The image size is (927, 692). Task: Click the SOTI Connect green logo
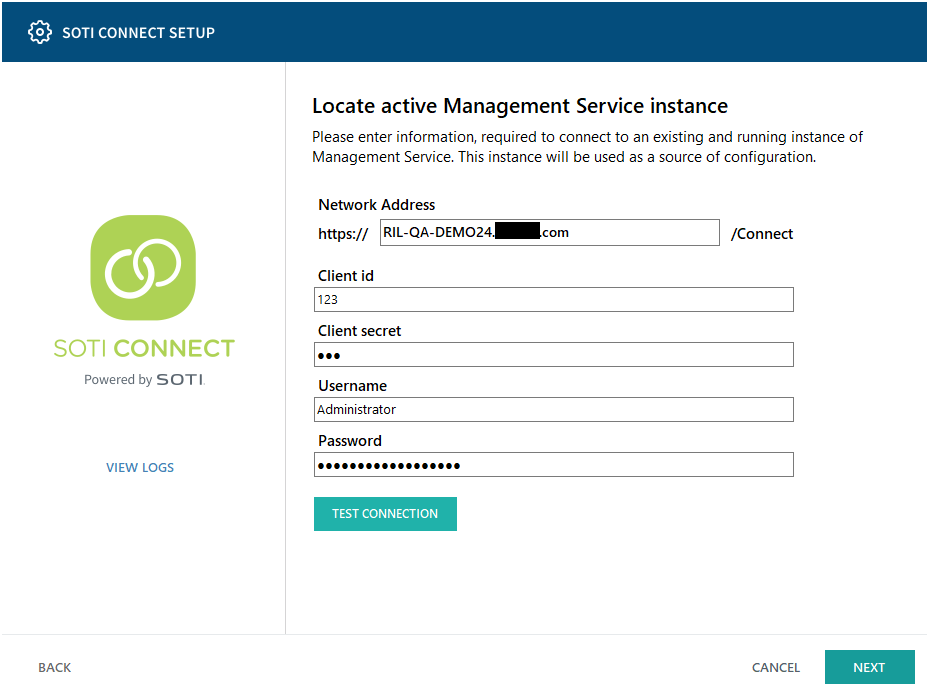click(143, 268)
